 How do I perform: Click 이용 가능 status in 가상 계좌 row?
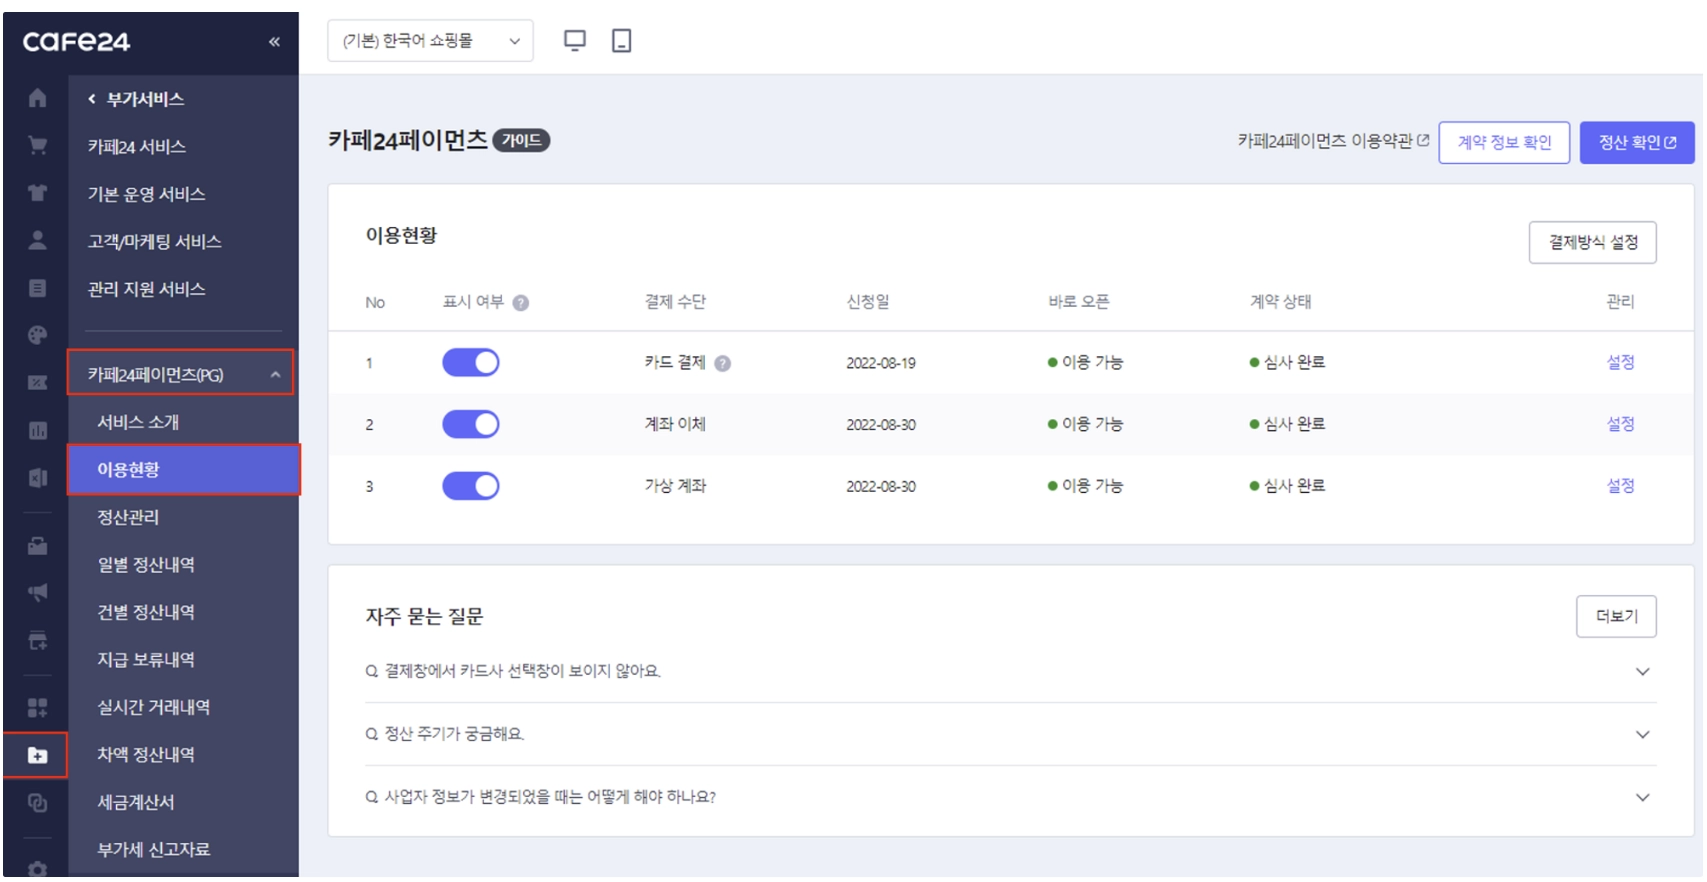1085,486
